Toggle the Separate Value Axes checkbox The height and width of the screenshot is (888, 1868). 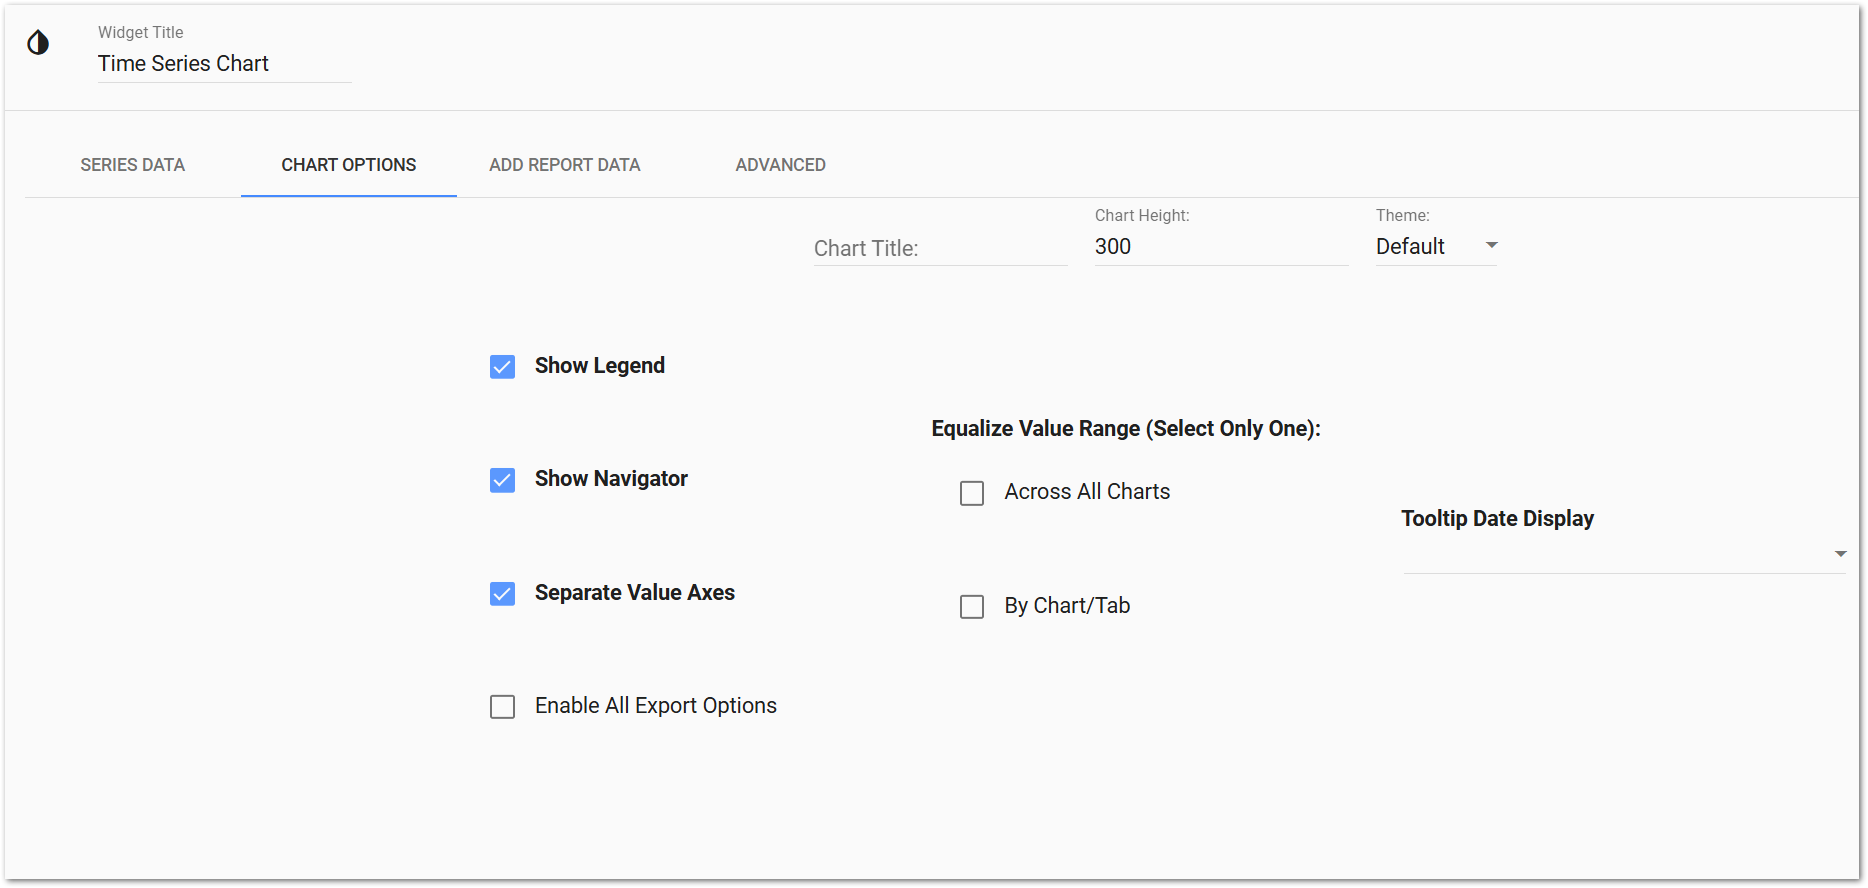[503, 594]
